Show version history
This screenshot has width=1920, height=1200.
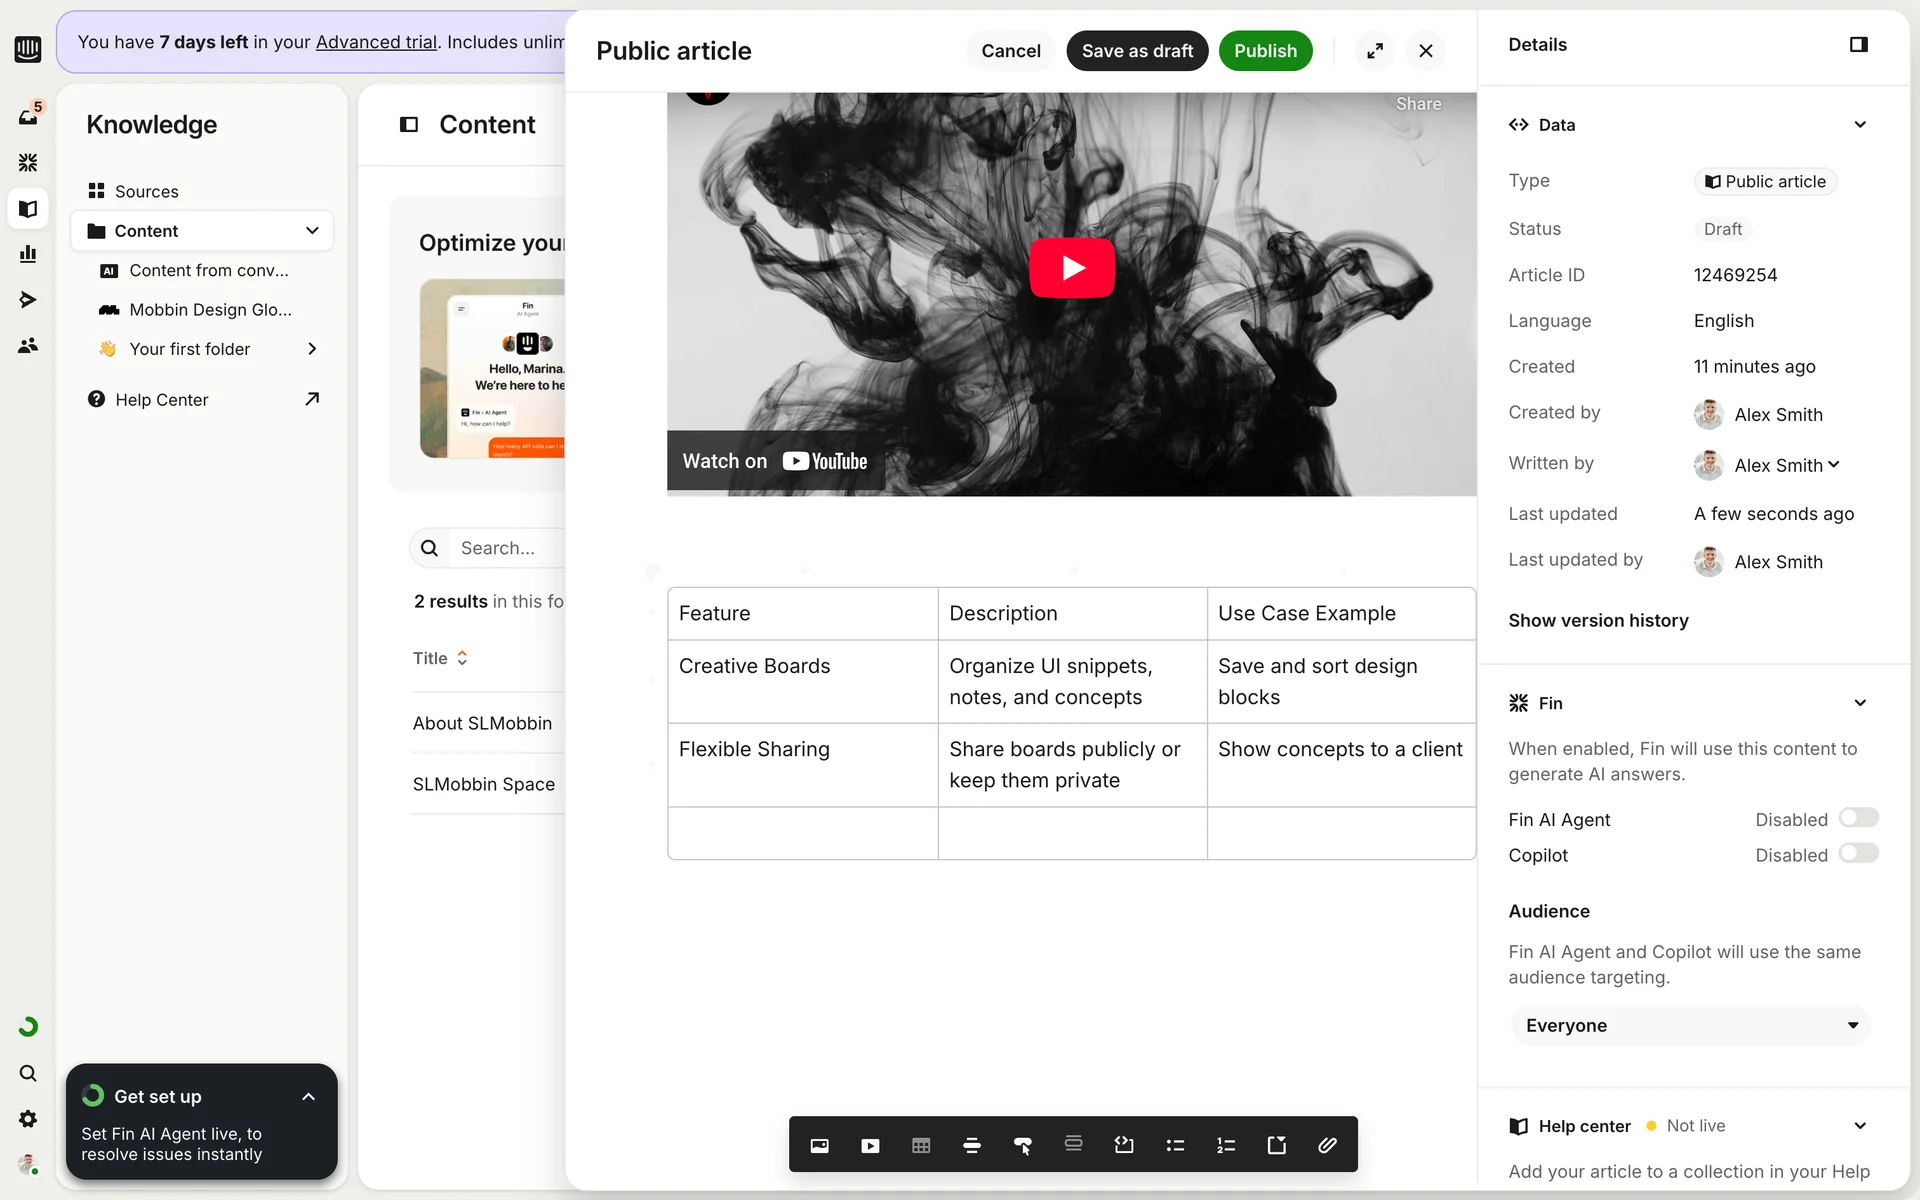[x=1598, y=620]
